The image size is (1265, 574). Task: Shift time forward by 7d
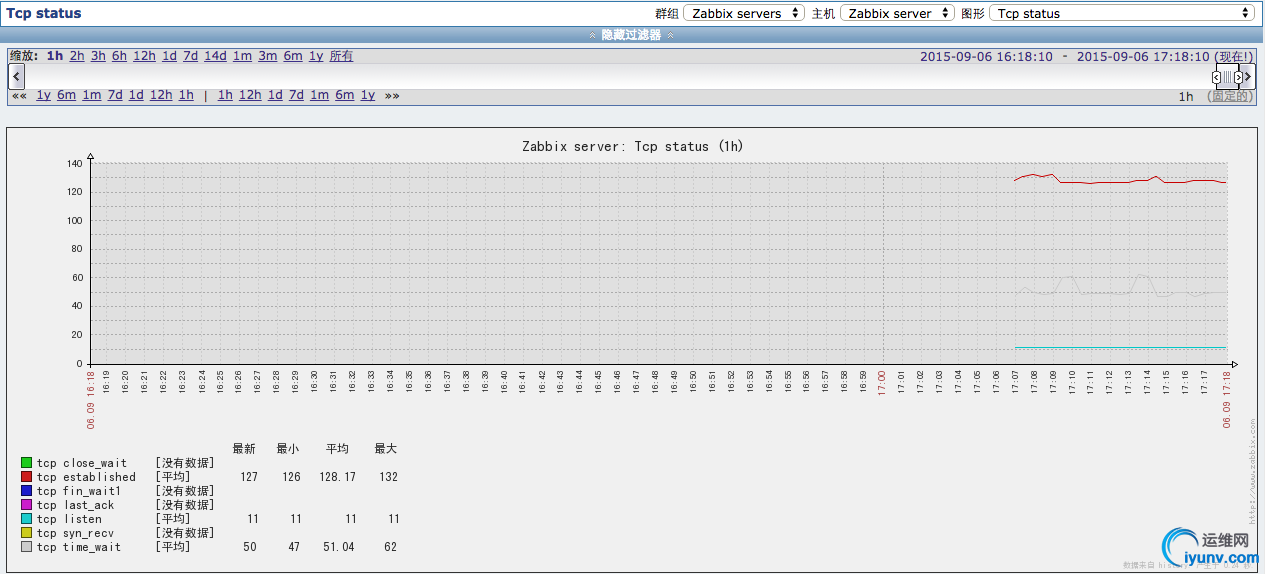[296, 95]
